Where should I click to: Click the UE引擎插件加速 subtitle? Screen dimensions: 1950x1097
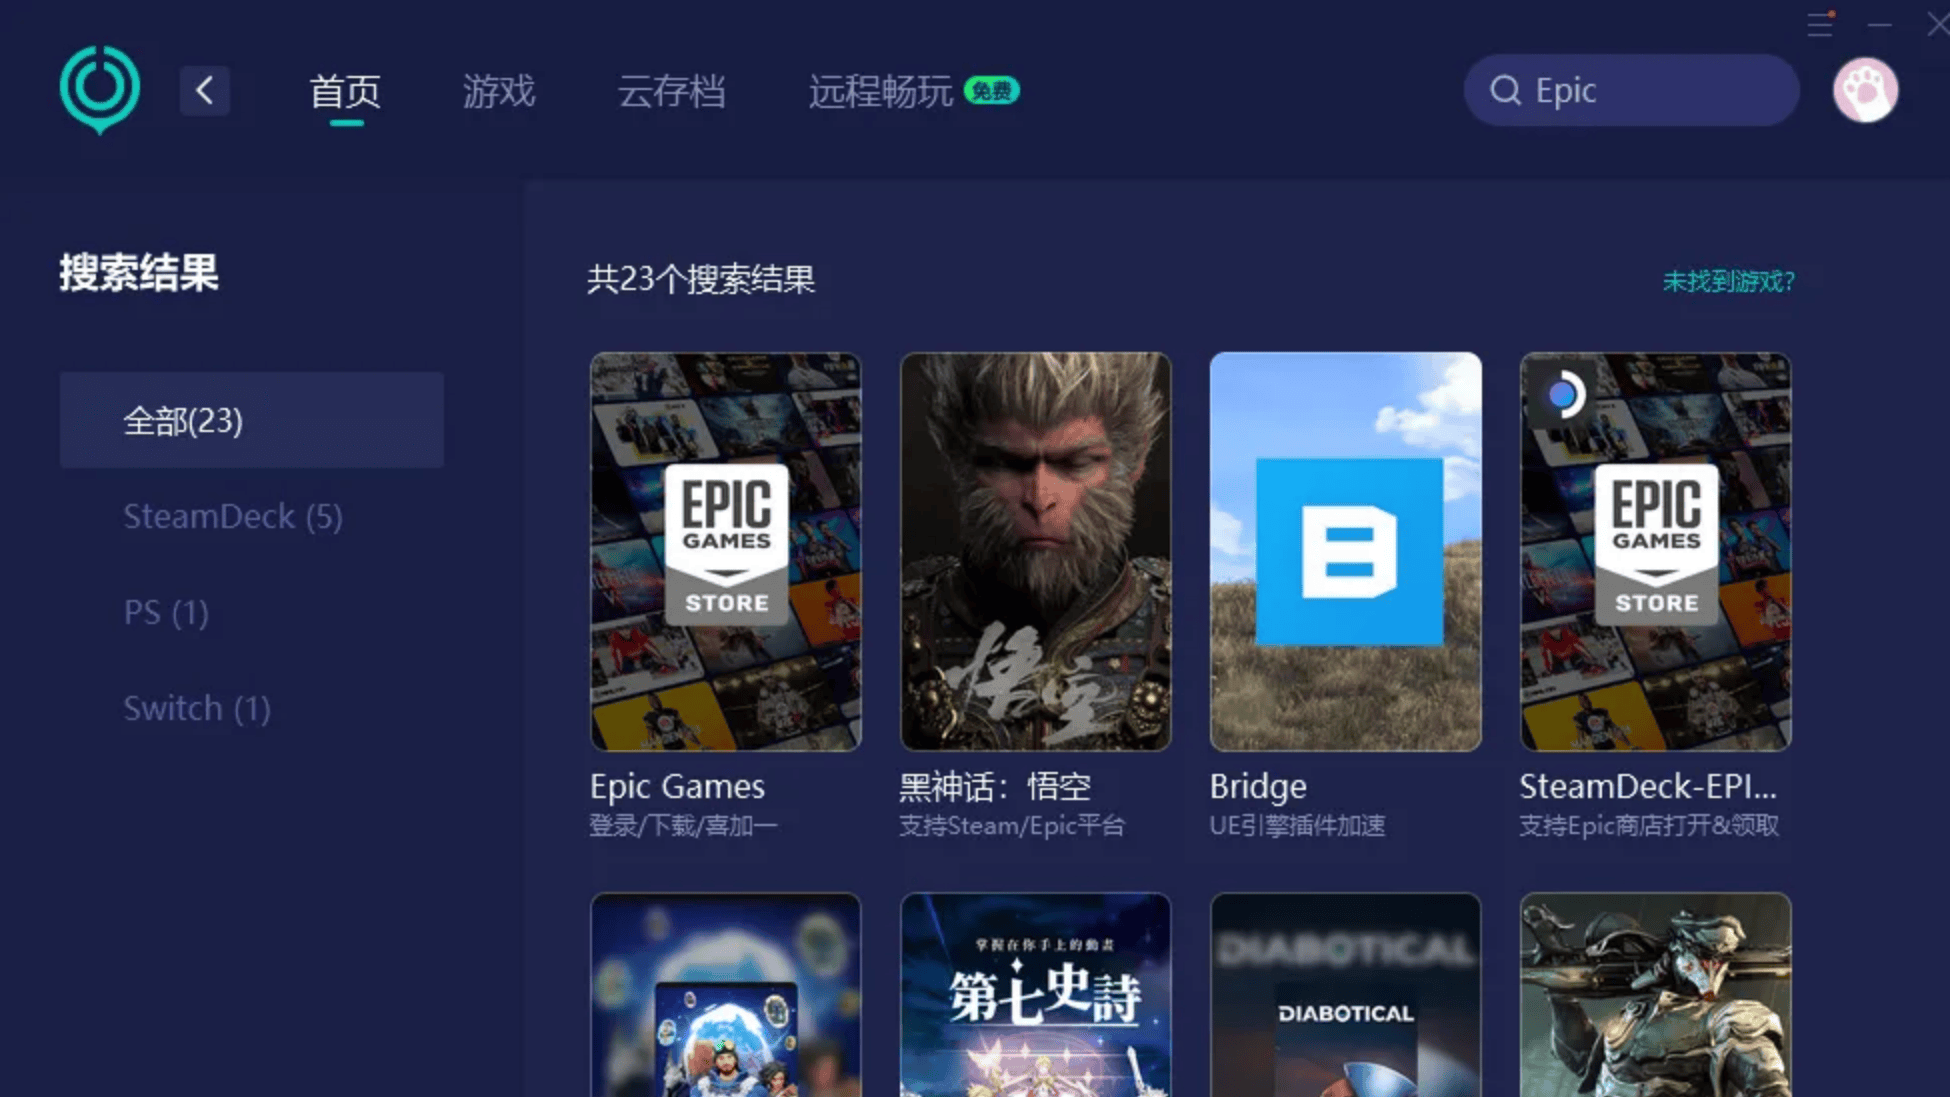pyautogui.click(x=1297, y=825)
